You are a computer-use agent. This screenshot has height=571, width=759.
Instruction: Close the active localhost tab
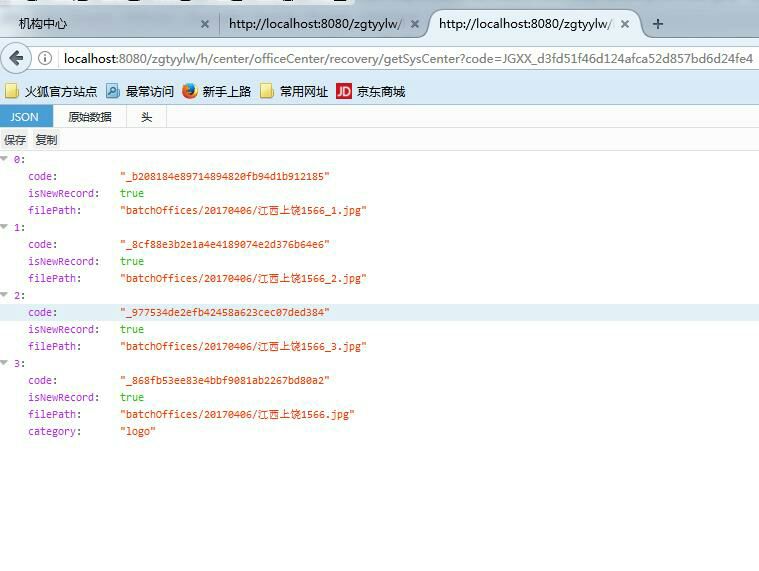(x=626, y=24)
